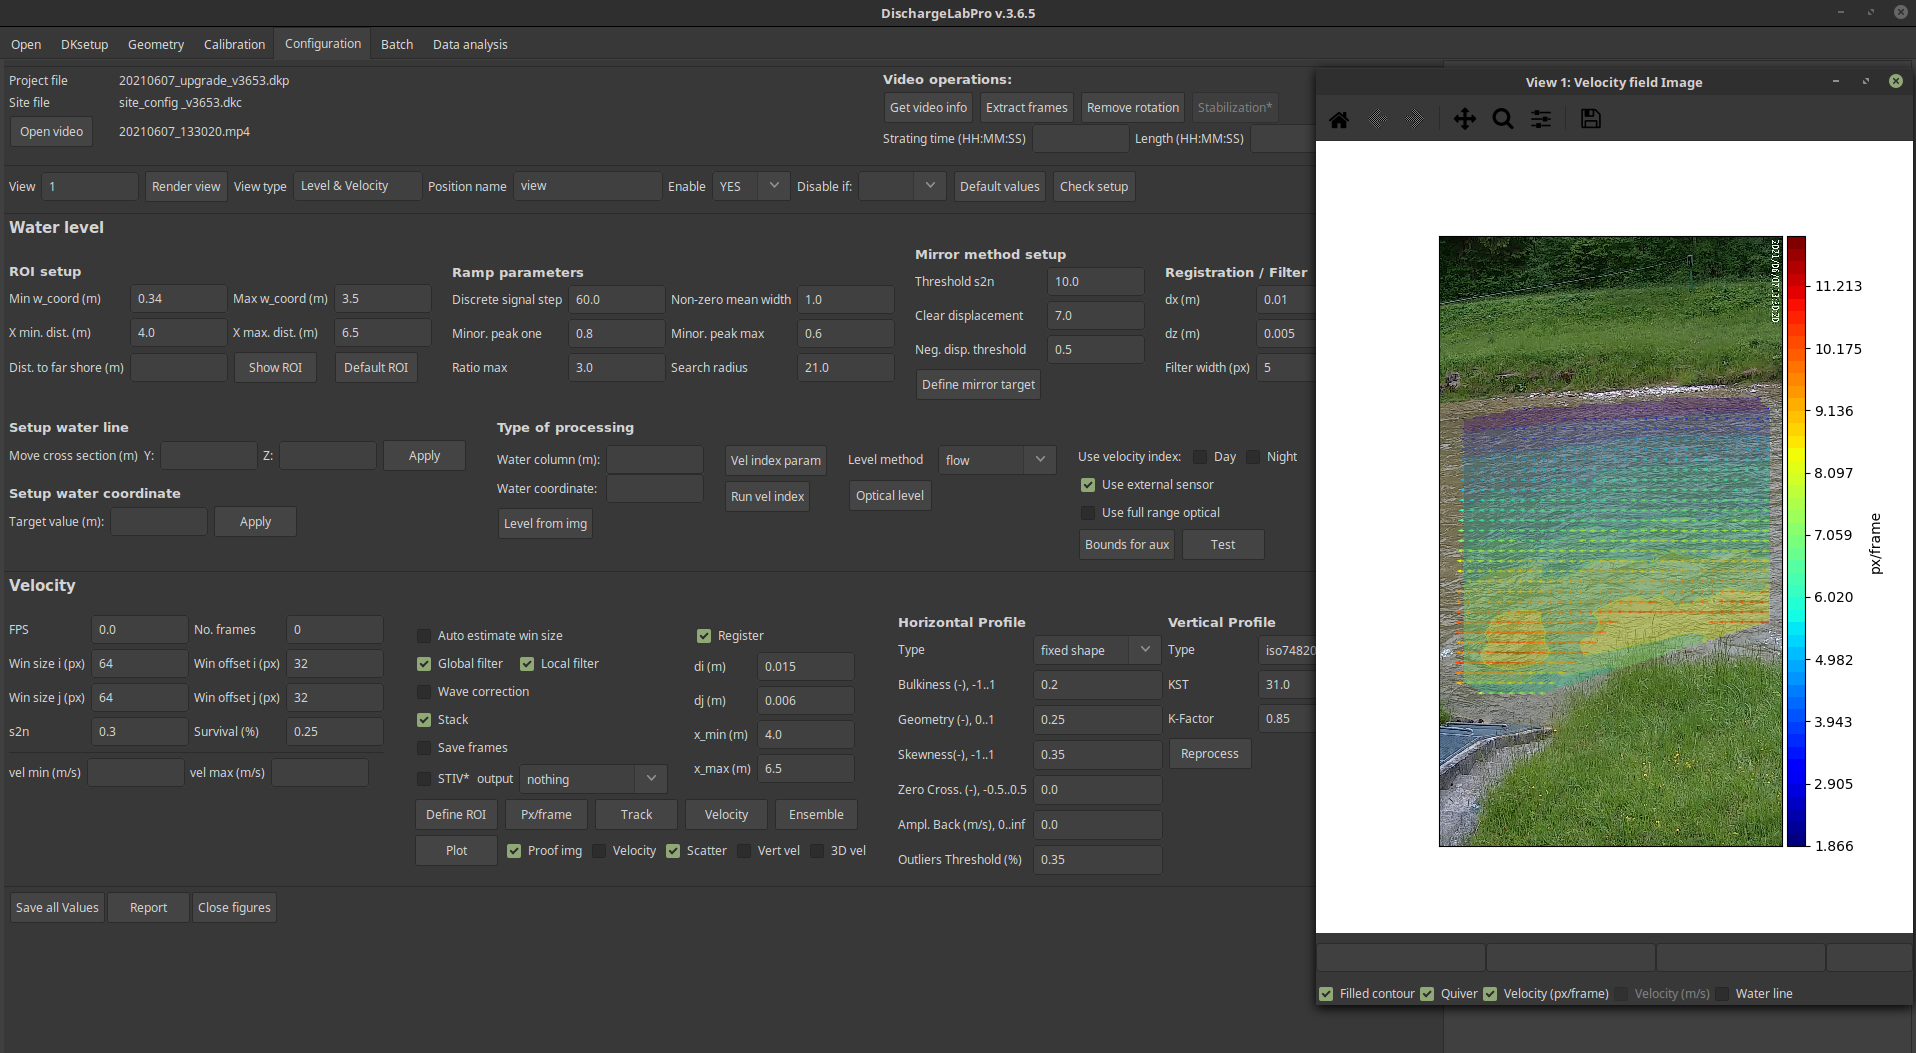Enable the Wave correction checkbox
1916x1053 pixels.
[424, 692]
